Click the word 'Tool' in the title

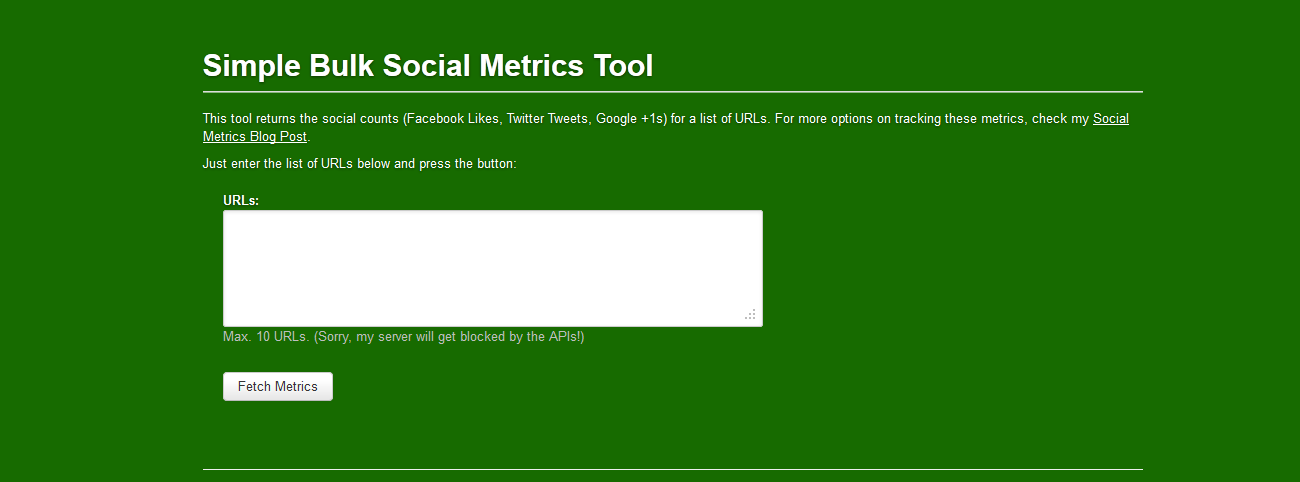coord(623,66)
